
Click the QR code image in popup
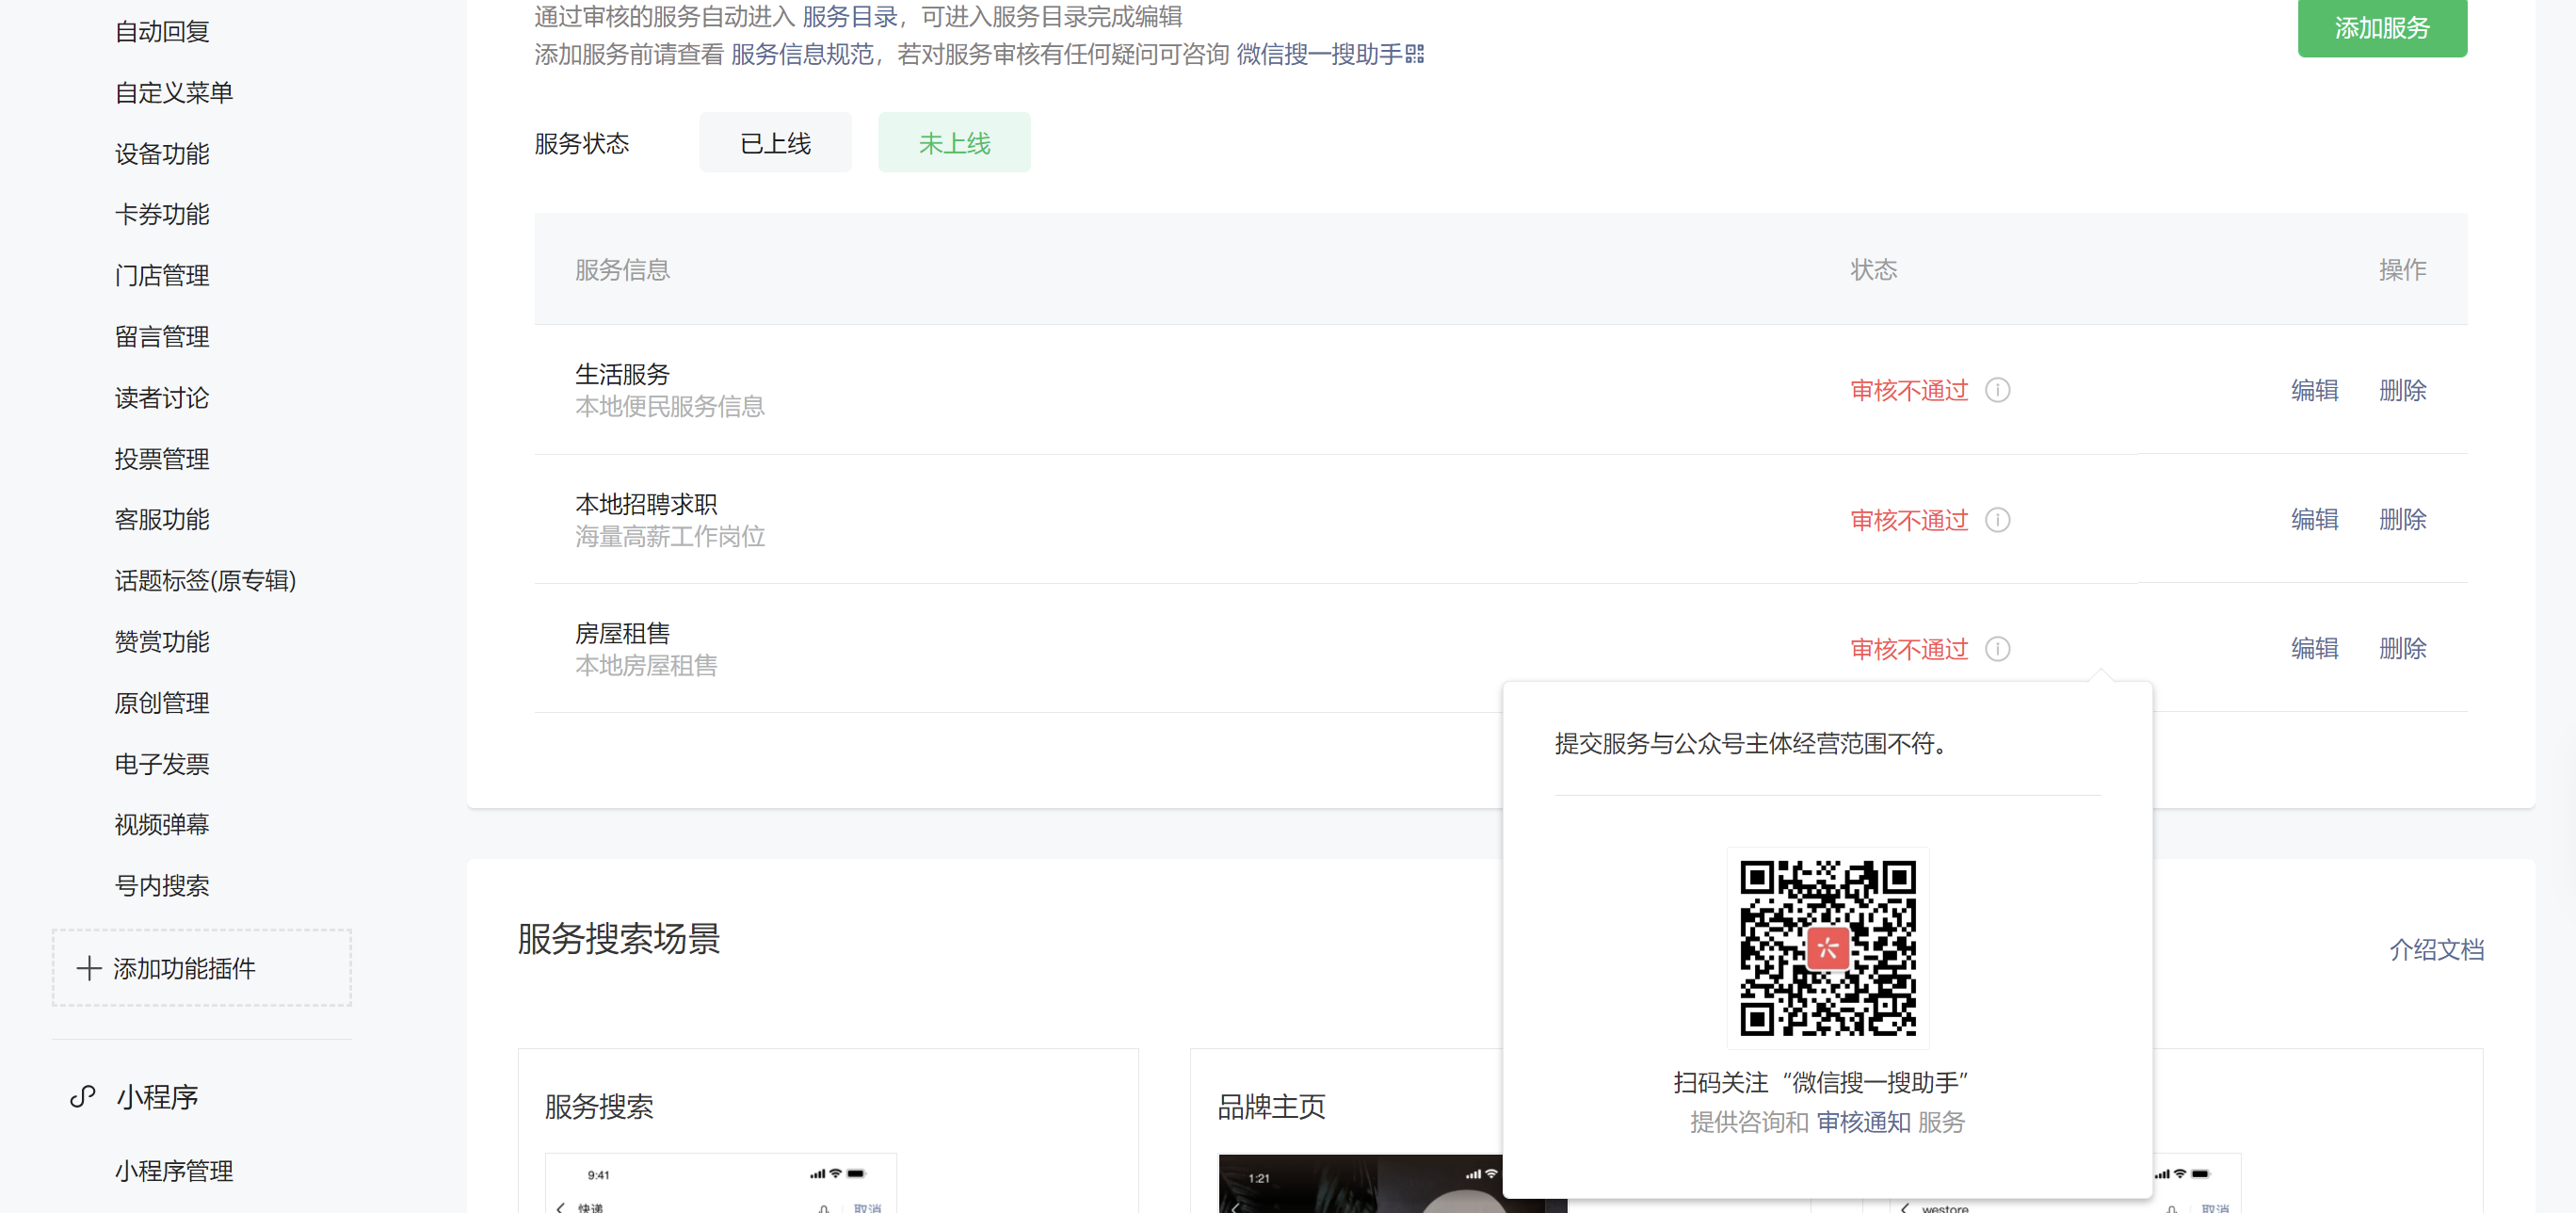click(x=1827, y=947)
